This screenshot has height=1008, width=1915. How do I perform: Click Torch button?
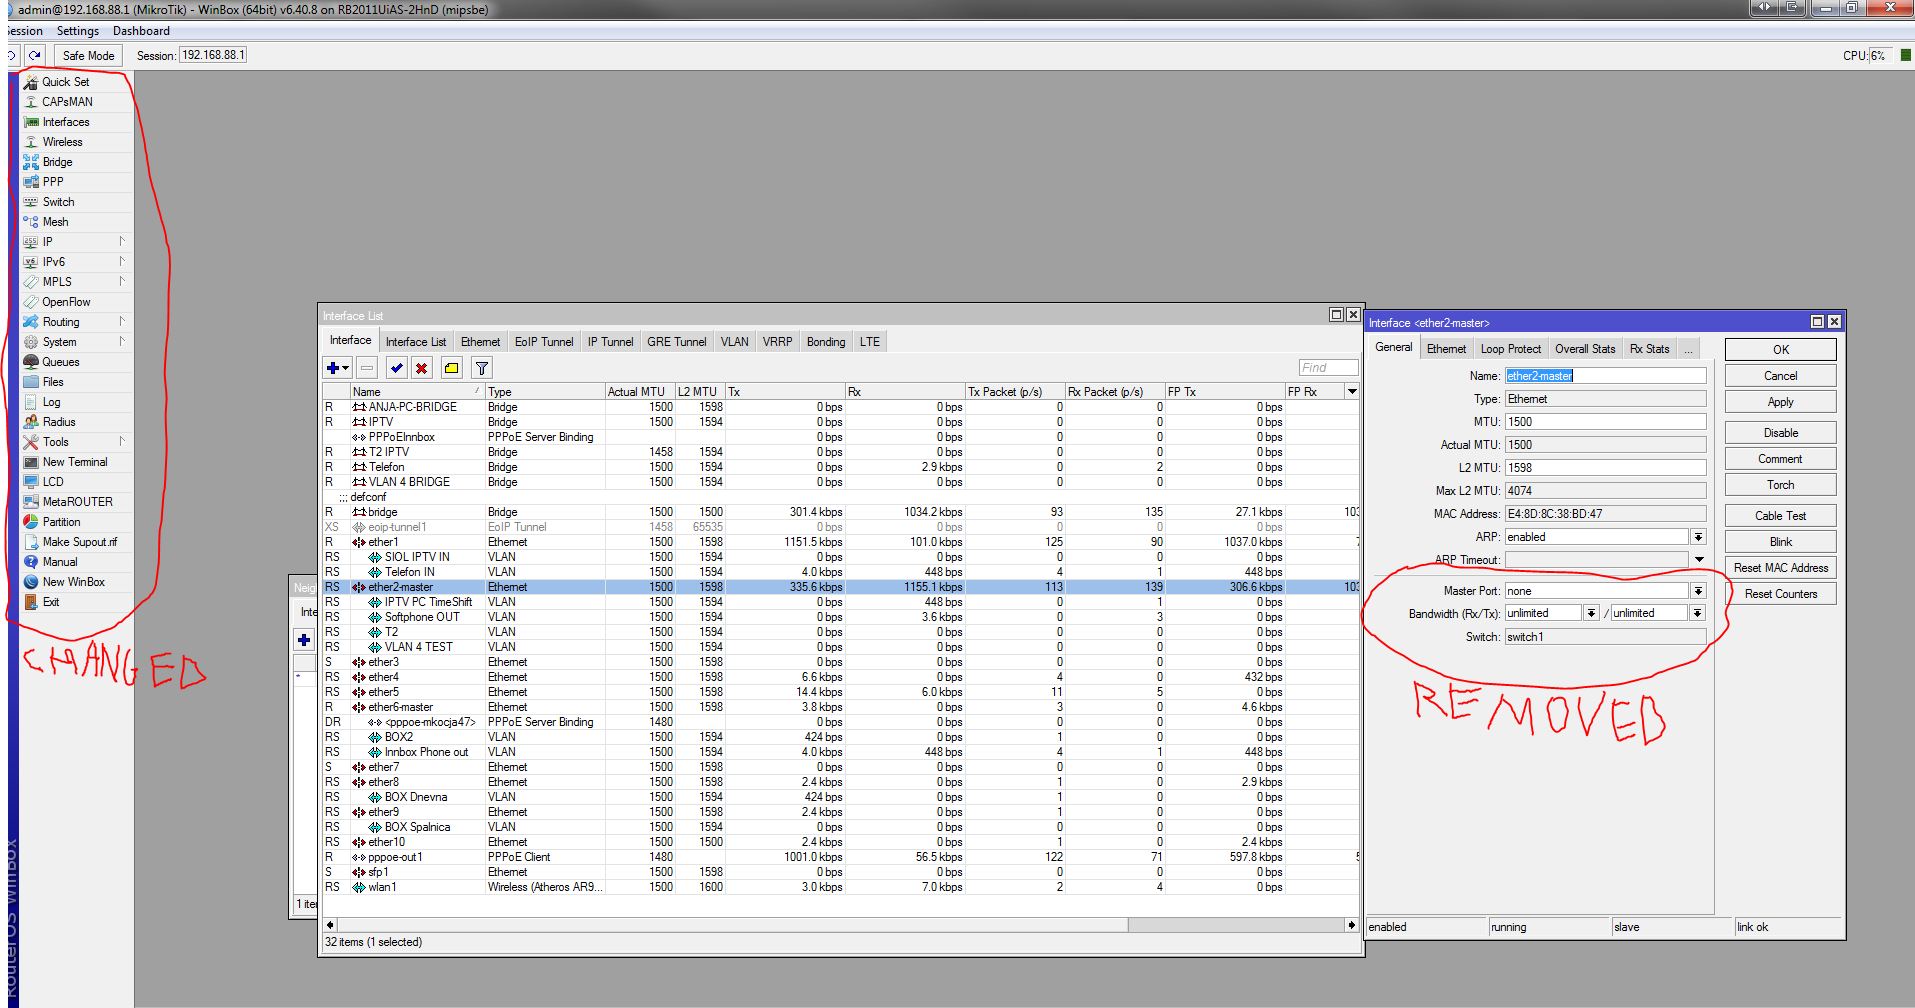tap(1781, 485)
